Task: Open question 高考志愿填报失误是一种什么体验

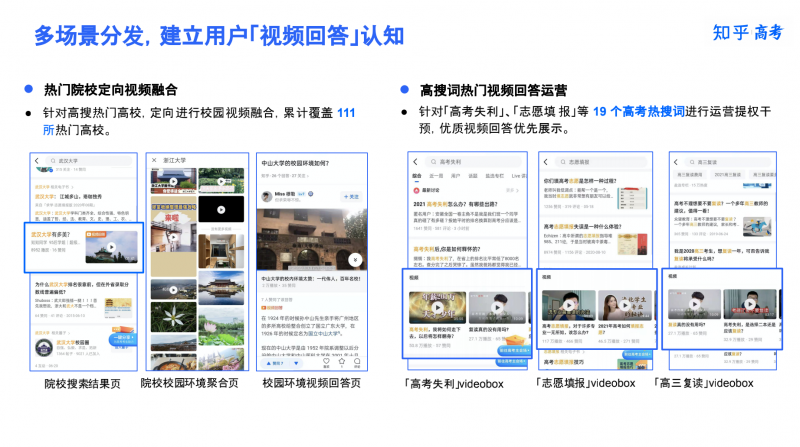Action: 582,227
